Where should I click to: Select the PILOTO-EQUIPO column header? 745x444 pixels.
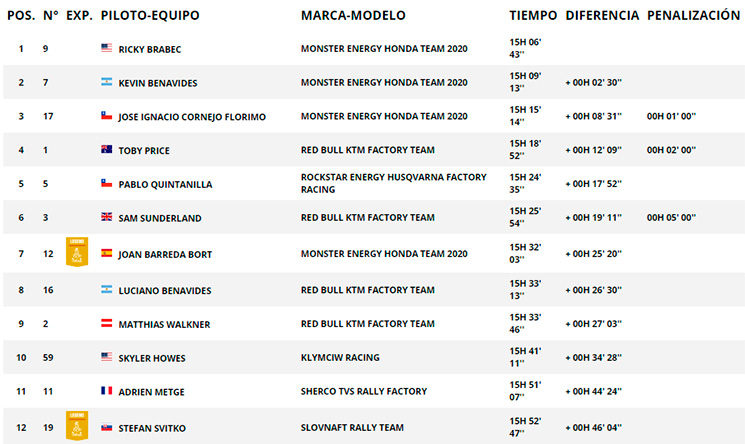pyautogui.click(x=150, y=15)
